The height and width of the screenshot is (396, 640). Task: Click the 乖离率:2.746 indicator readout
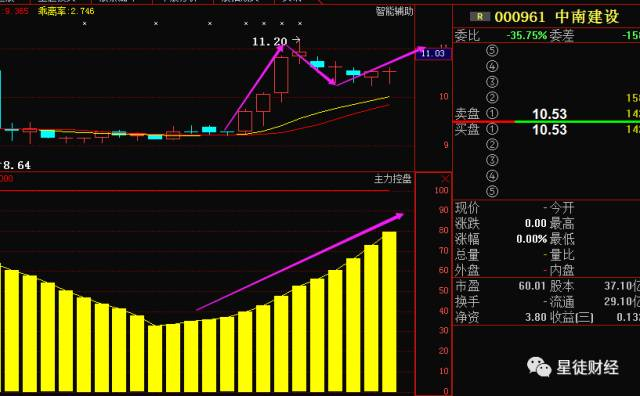66,11
